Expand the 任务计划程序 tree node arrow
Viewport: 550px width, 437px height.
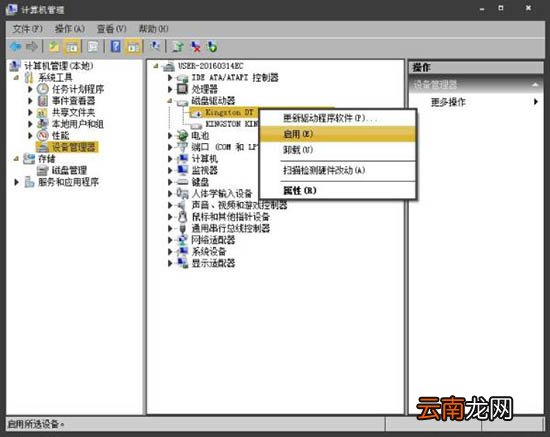click(x=30, y=89)
